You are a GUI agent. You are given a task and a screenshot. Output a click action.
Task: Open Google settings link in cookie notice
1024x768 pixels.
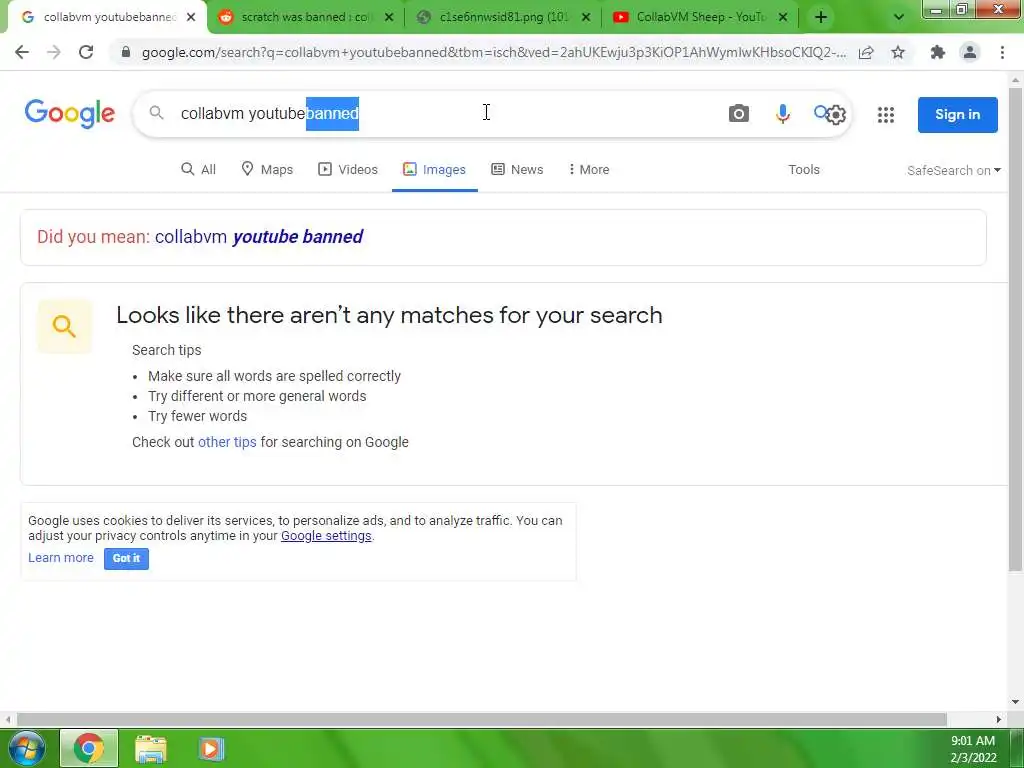point(326,536)
